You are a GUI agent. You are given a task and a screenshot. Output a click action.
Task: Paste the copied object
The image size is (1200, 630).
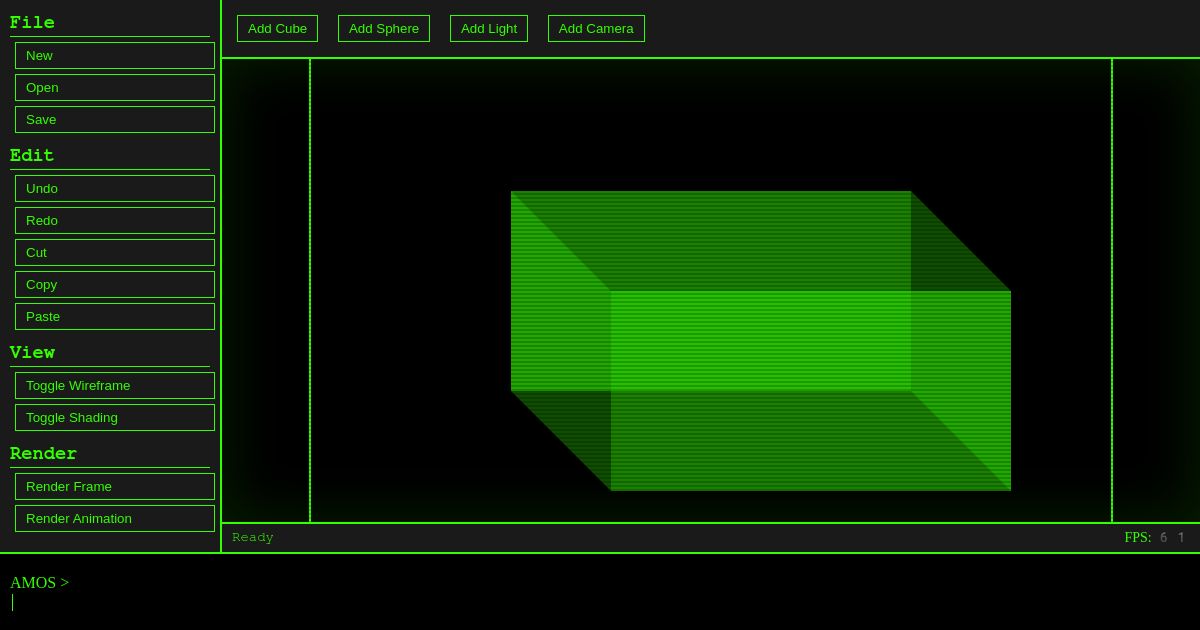[x=114, y=316]
